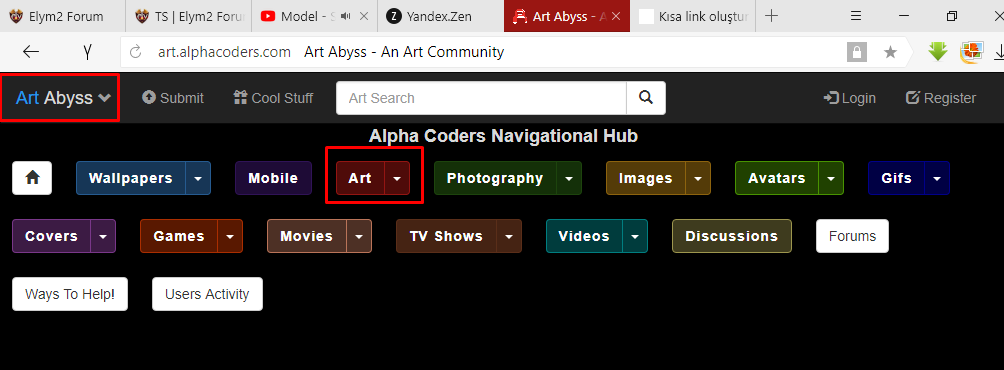Expand the Movies dropdown arrow
This screenshot has width=1004, height=370.
coord(359,236)
